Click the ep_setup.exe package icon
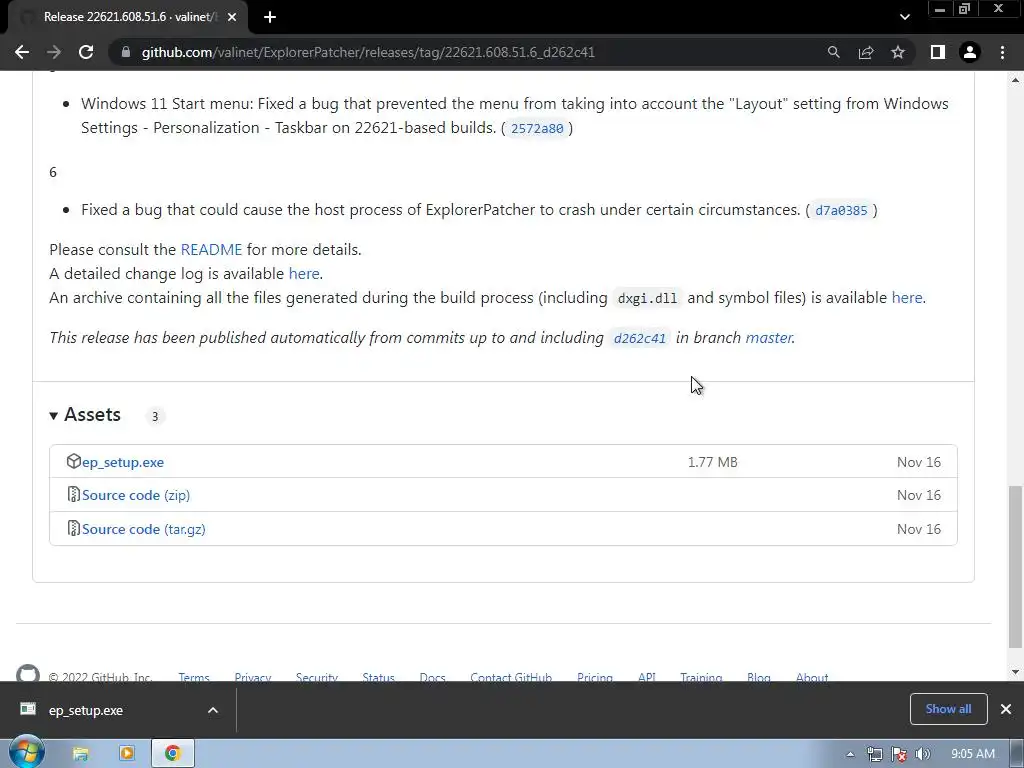 pos(73,461)
